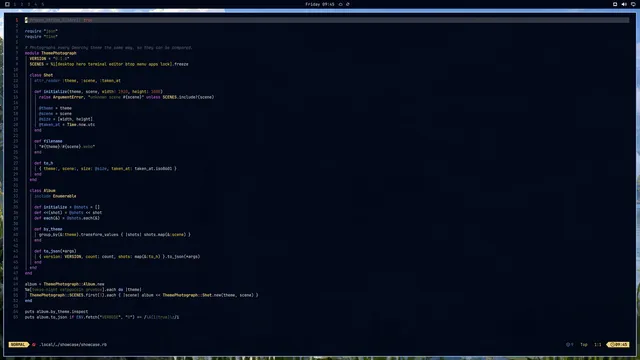Click the def to_json(*args) line

point(55,251)
